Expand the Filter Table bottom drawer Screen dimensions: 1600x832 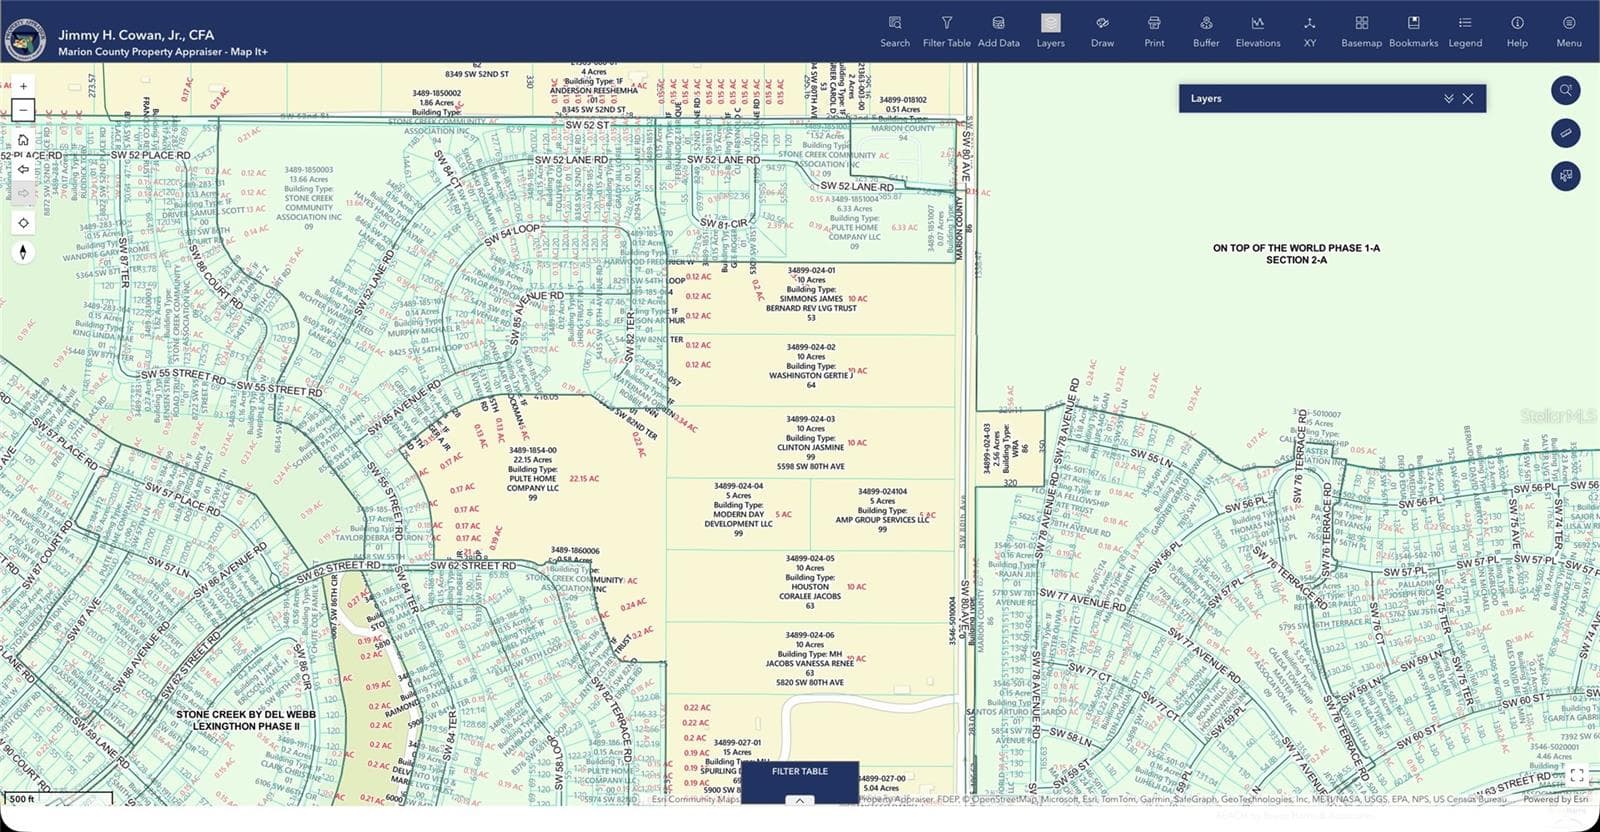(799, 800)
